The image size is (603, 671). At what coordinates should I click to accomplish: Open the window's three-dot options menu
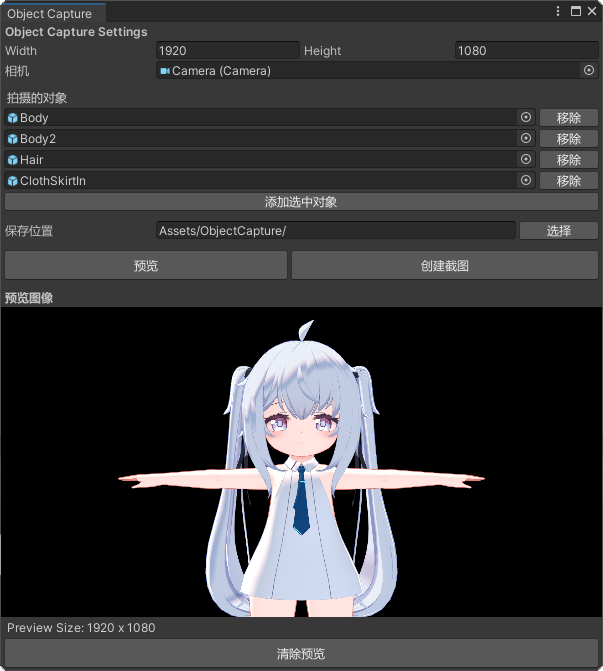(558, 11)
